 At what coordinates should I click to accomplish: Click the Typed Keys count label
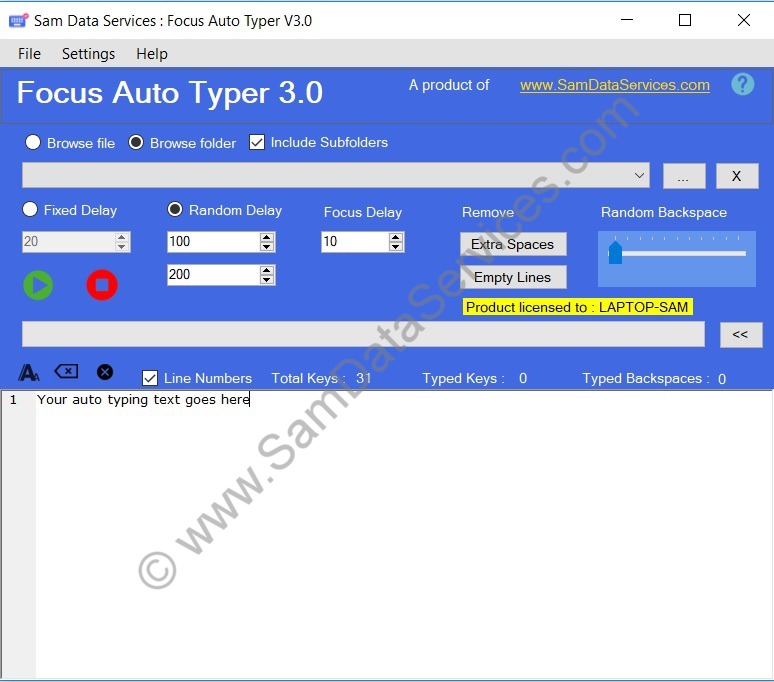pos(475,379)
